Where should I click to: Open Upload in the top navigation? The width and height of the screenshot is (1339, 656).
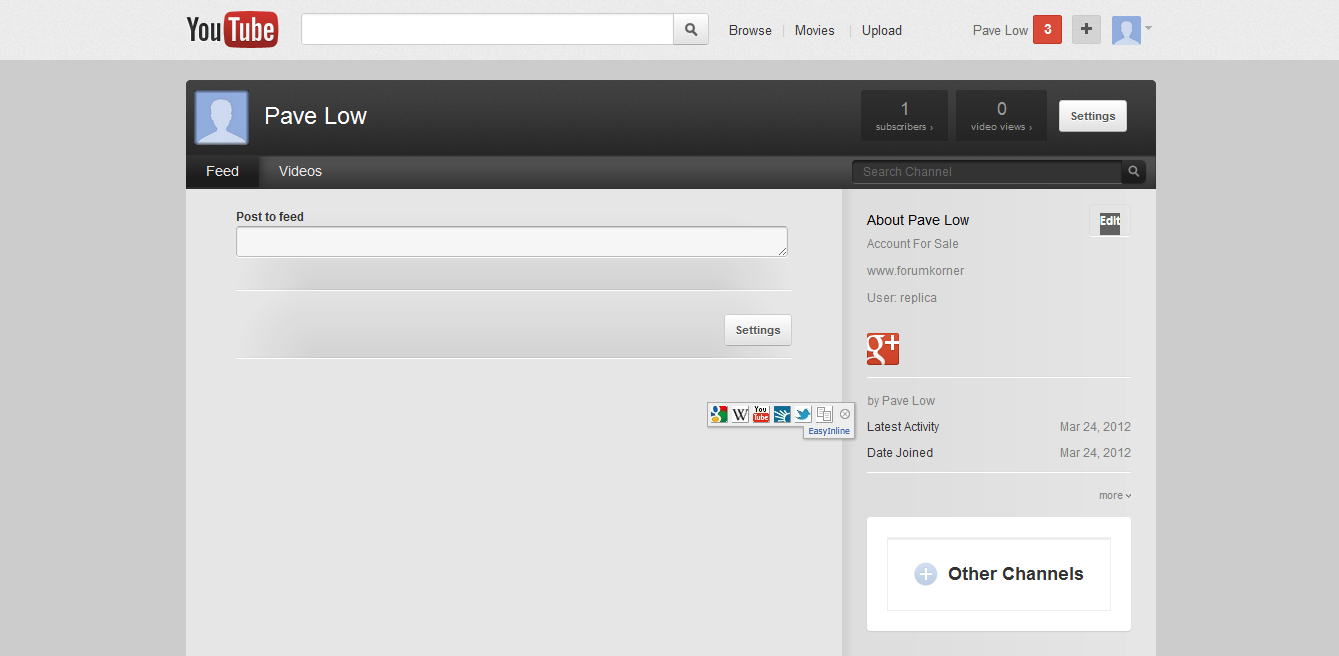click(882, 31)
